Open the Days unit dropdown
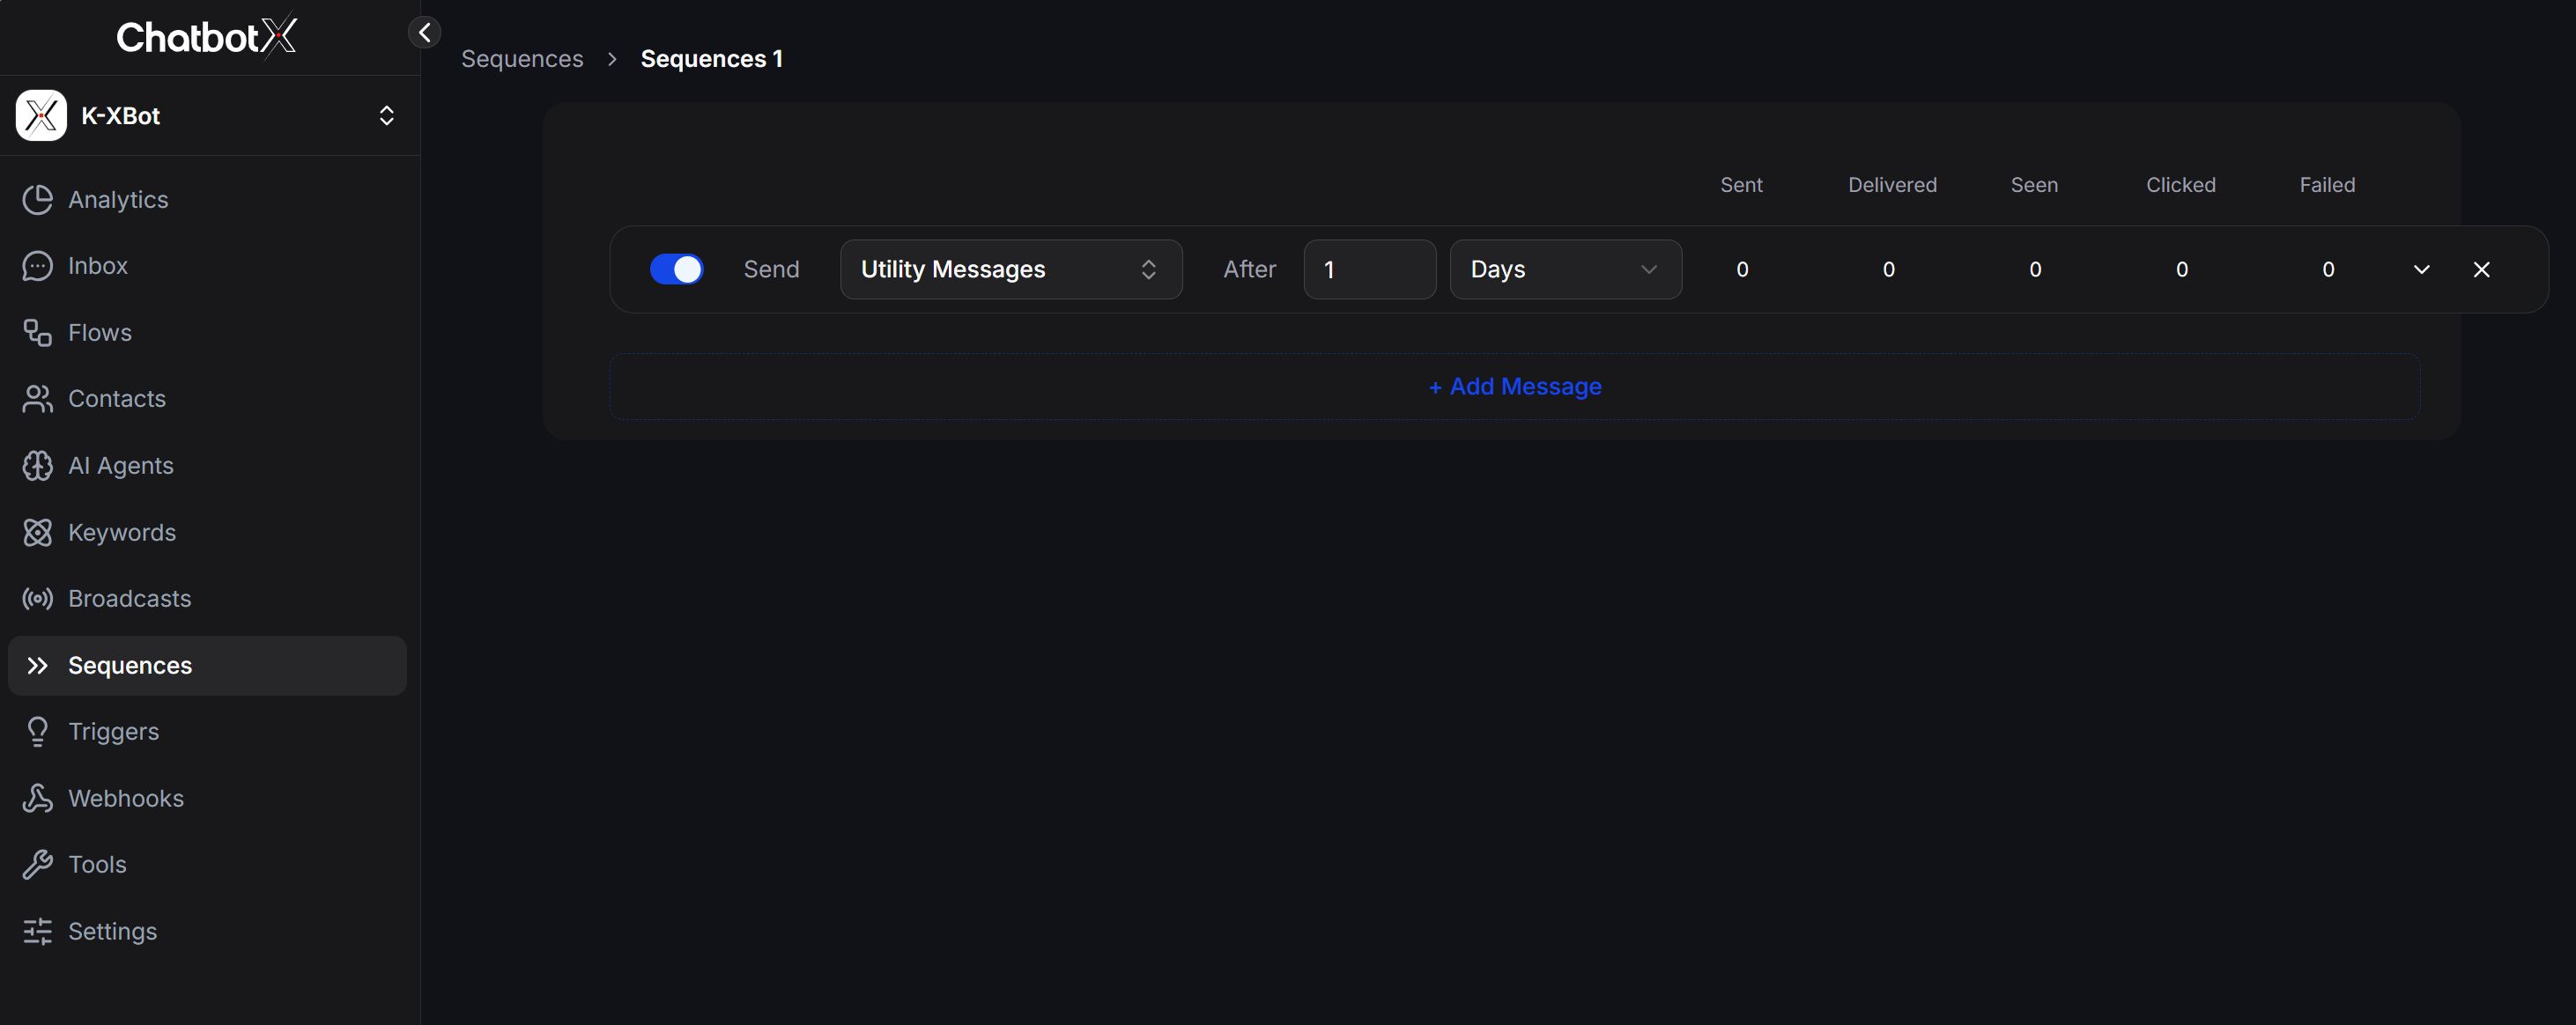This screenshot has height=1025, width=2576. click(x=1565, y=269)
